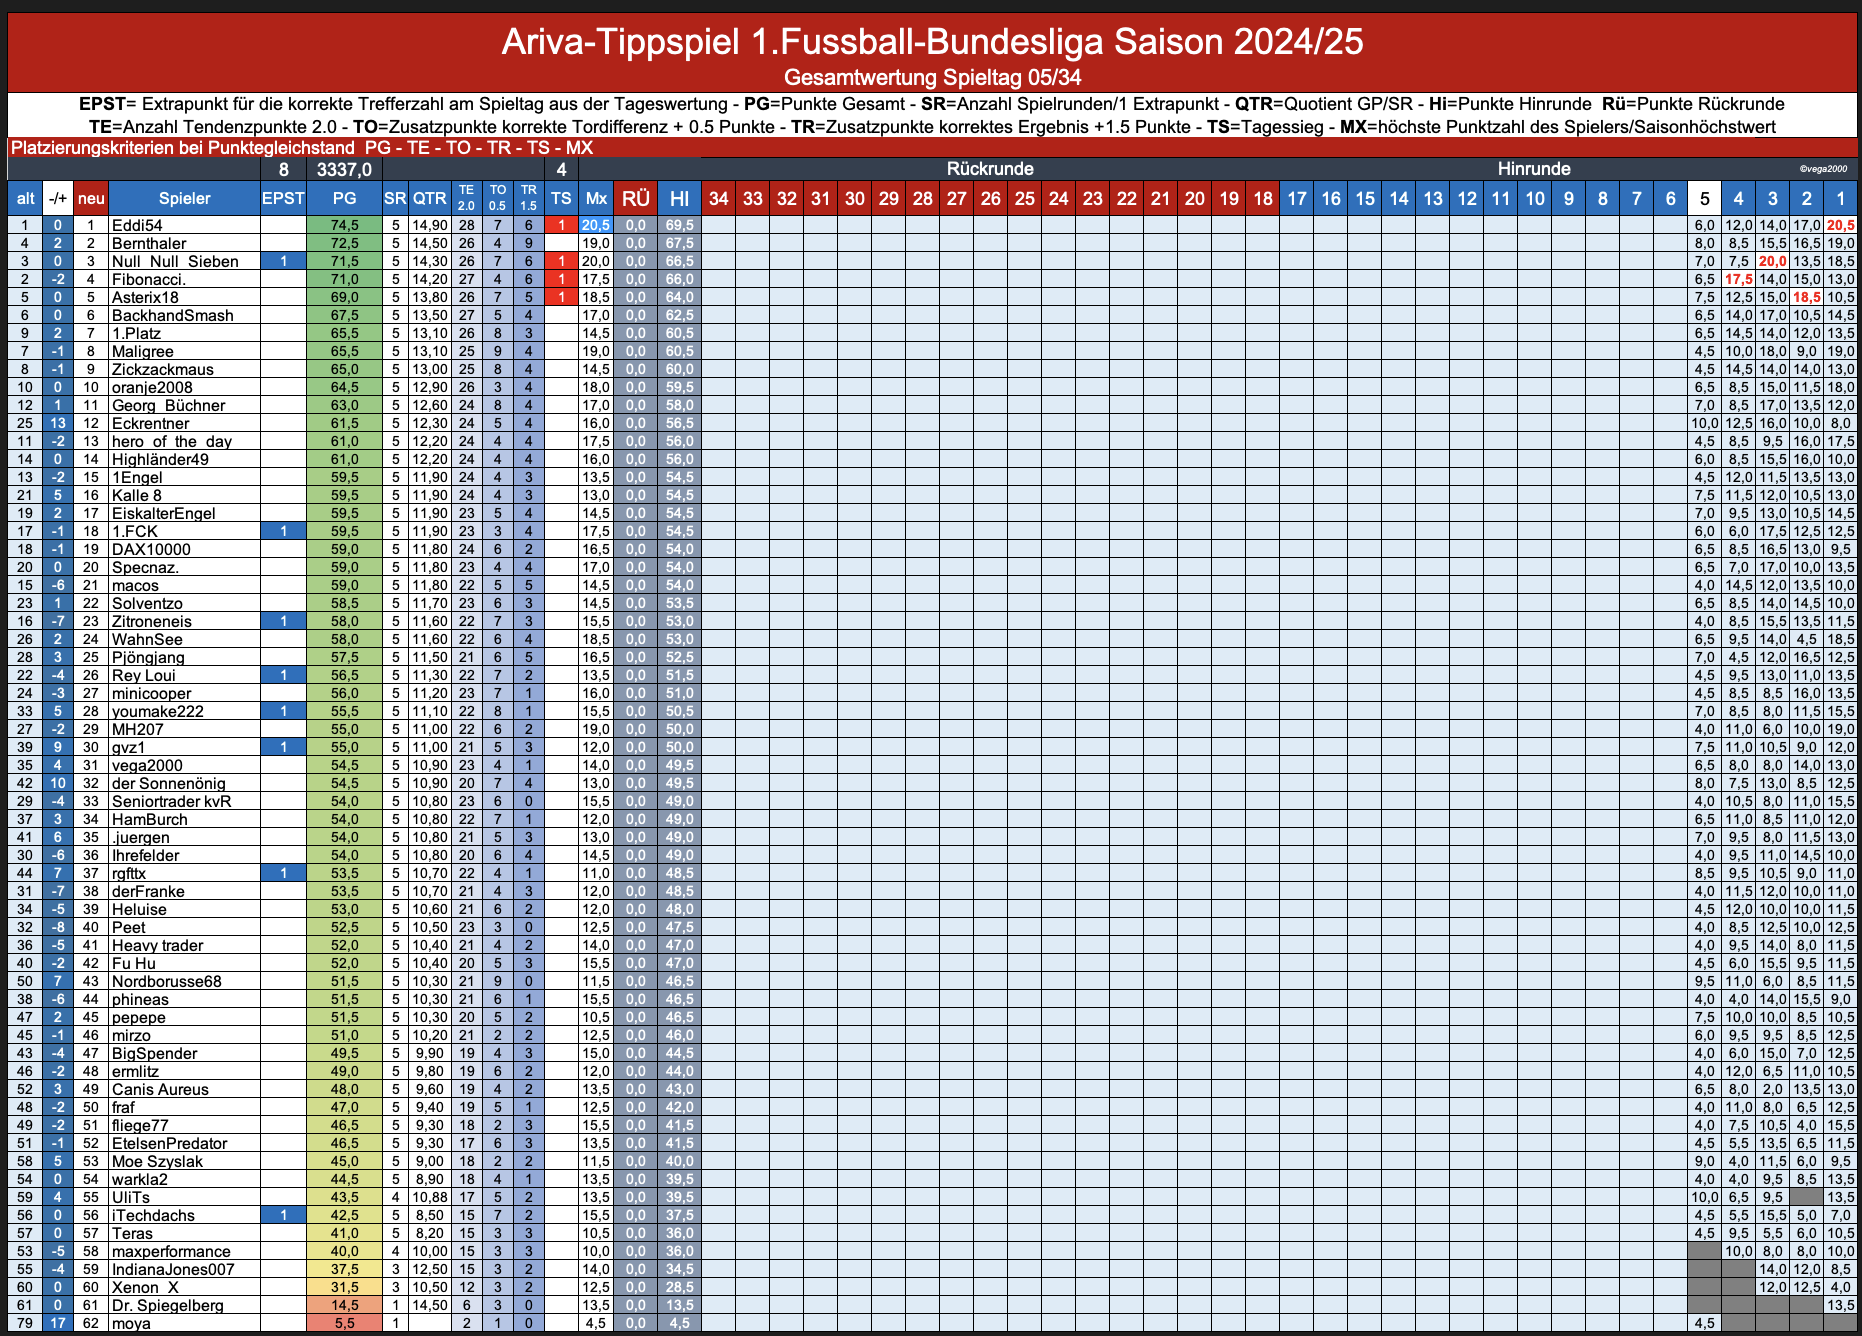Click the player name 'youmake222'
Viewport: 1862px width, 1336px height.
pos(158,711)
